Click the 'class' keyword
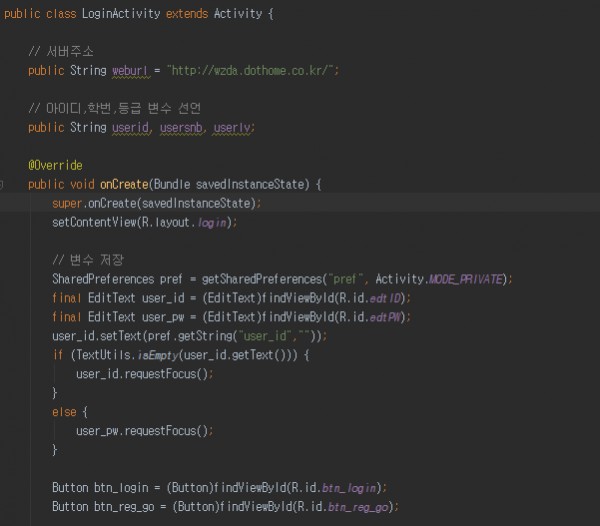600x526 pixels. coord(61,14)
